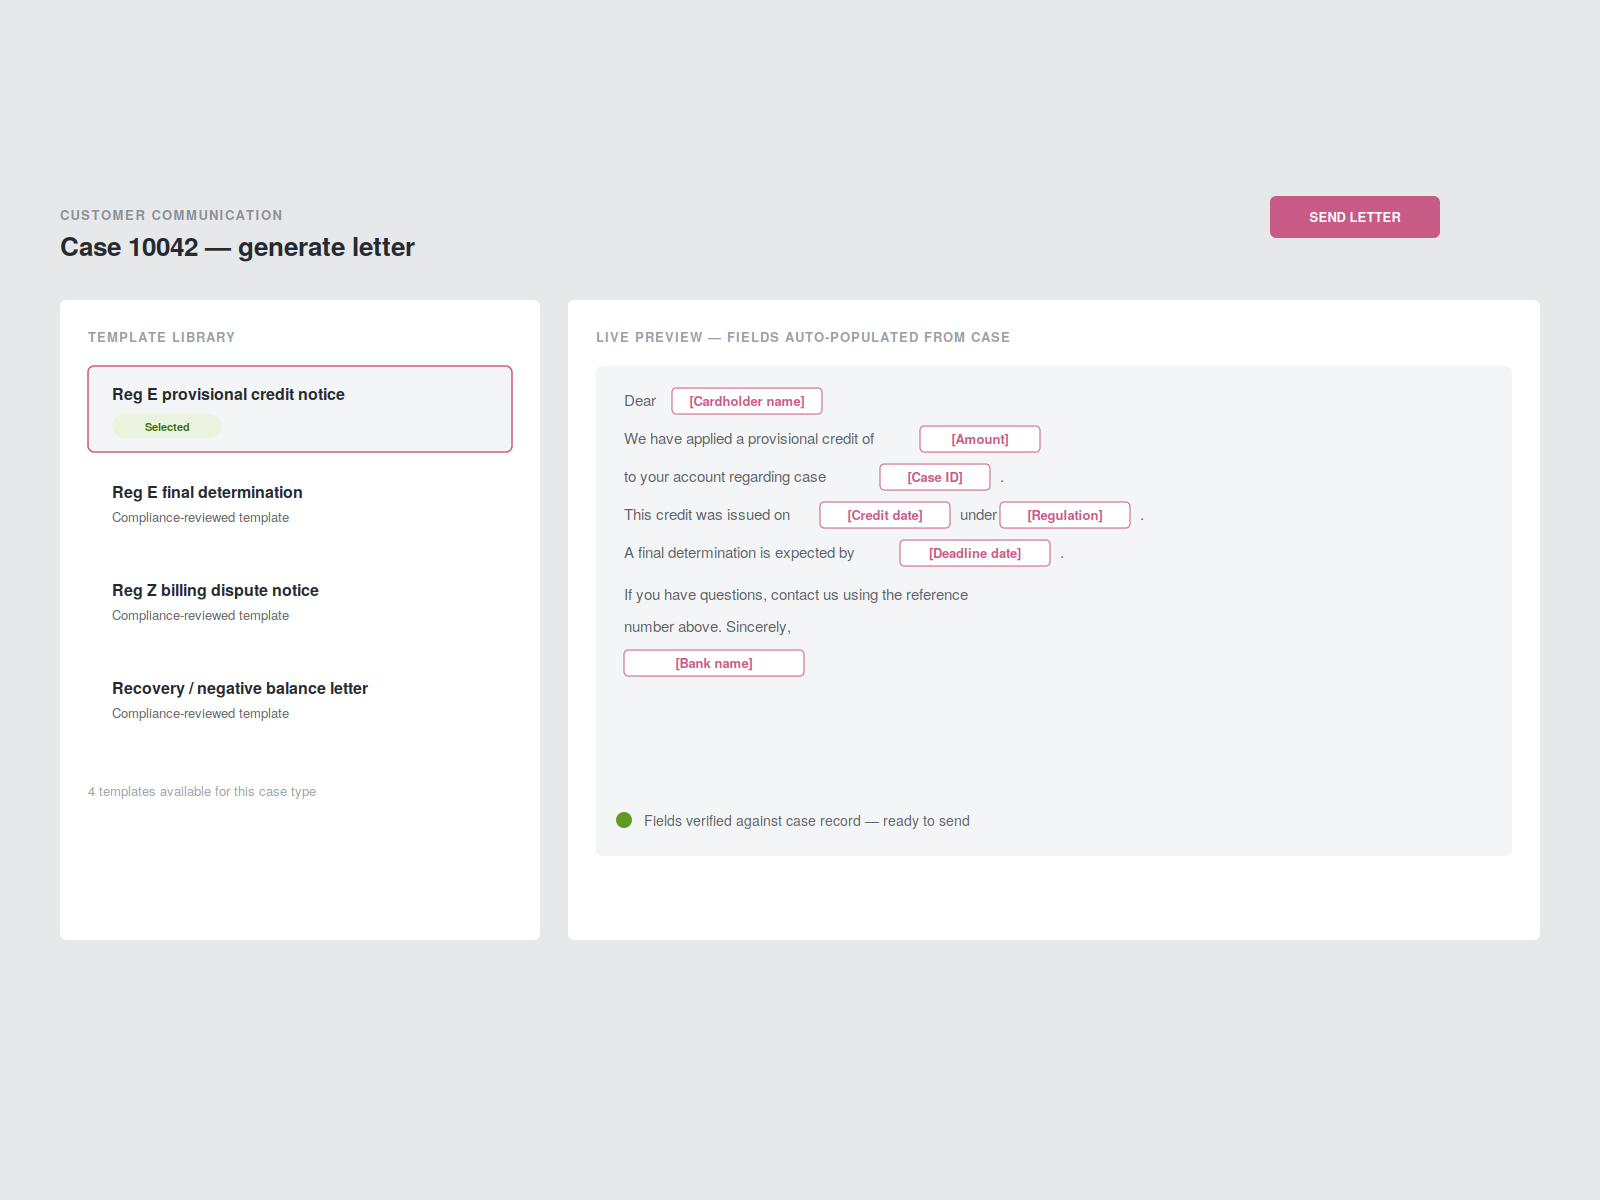Select the Case ID field
Image resolution: width=1600 pixels, height=1200 pixels.
[935, 477]
